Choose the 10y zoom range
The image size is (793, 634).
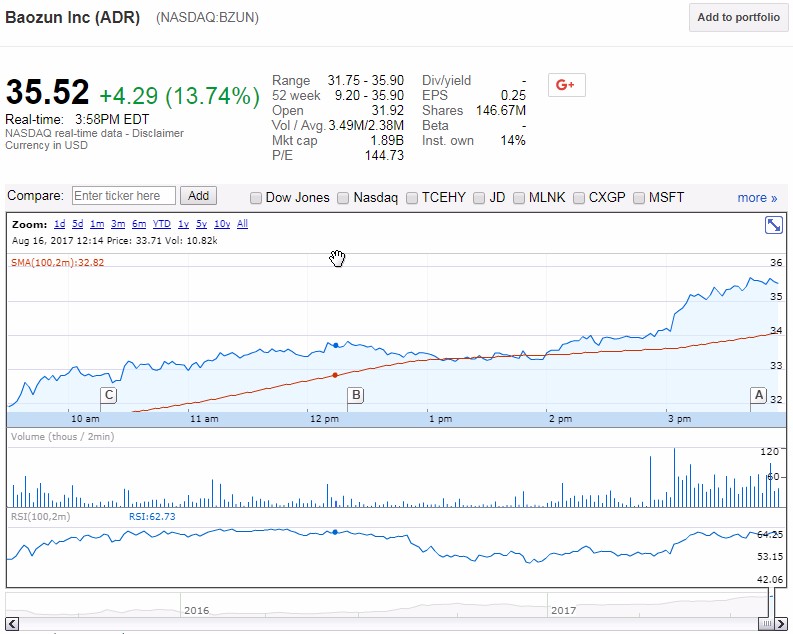tap(222, 224)
